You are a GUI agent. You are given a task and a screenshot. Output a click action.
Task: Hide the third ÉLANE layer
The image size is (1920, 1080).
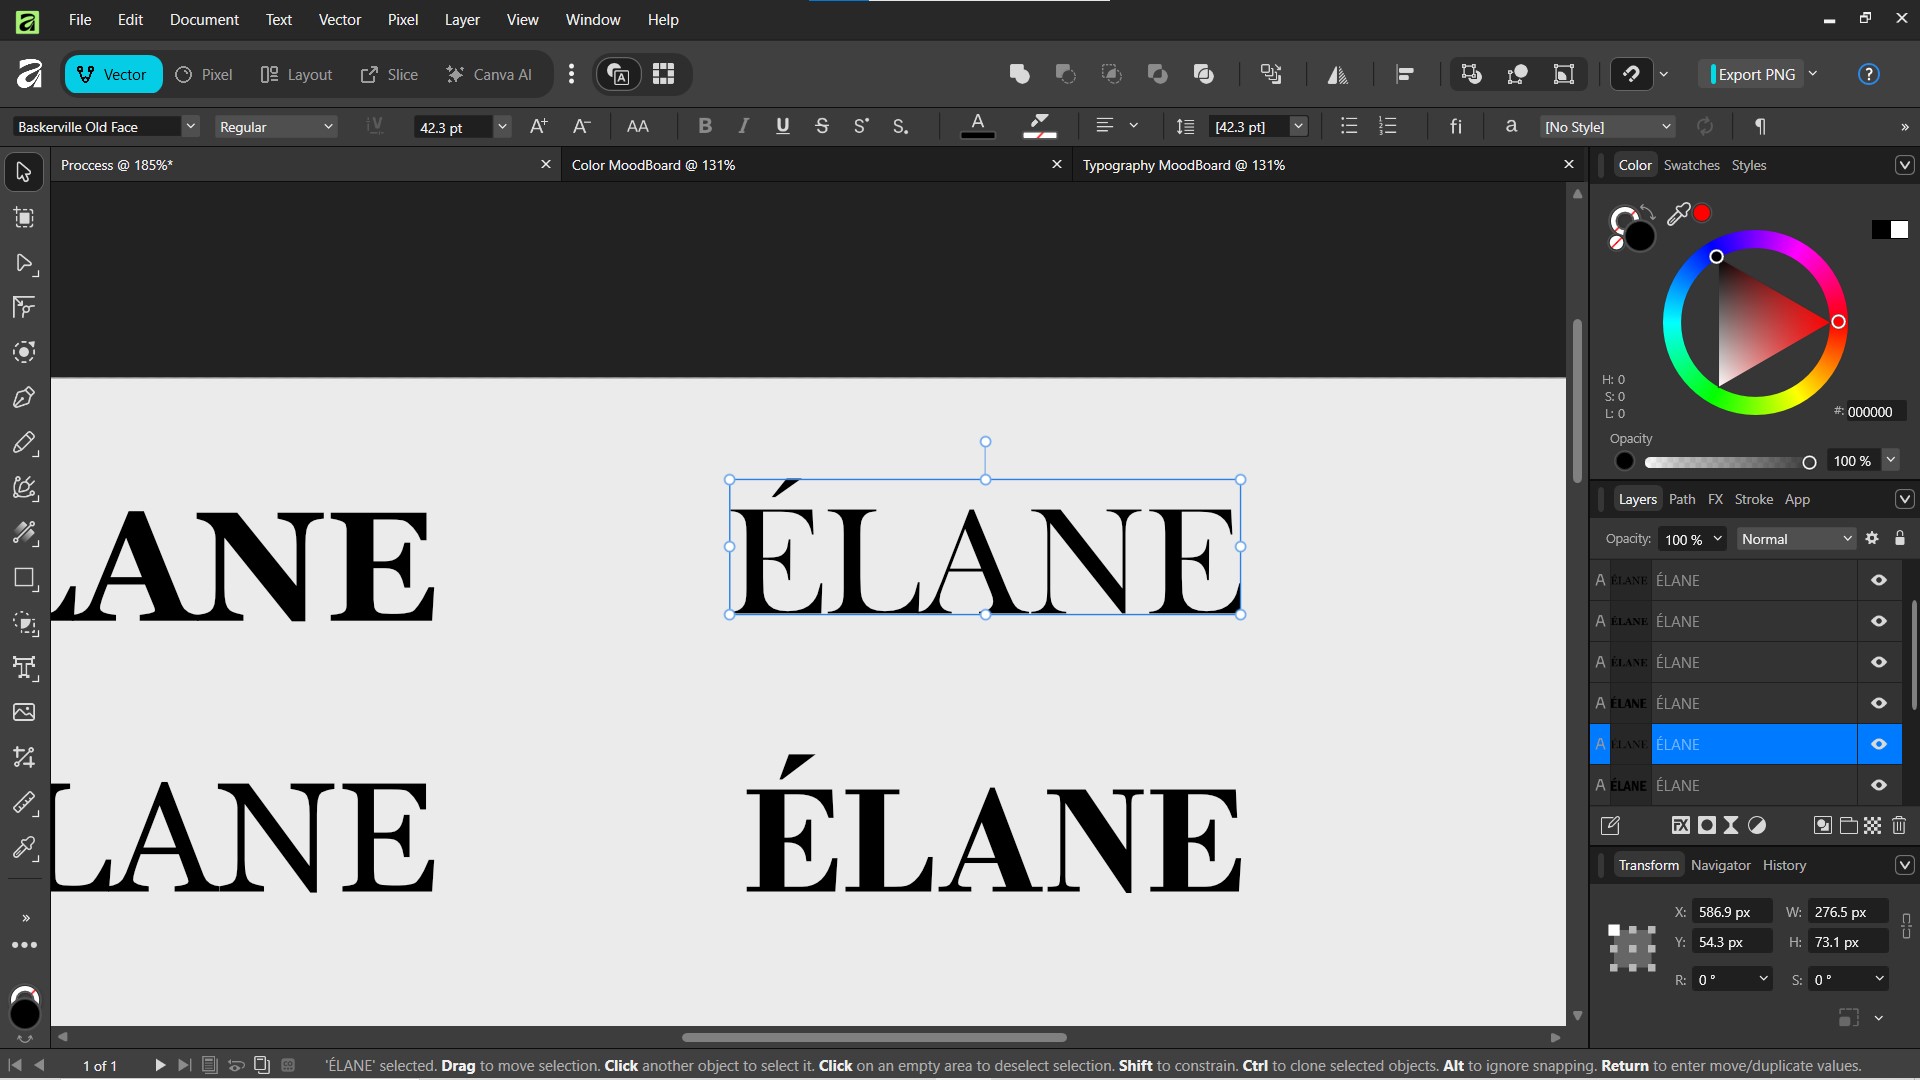point(1879,662)
